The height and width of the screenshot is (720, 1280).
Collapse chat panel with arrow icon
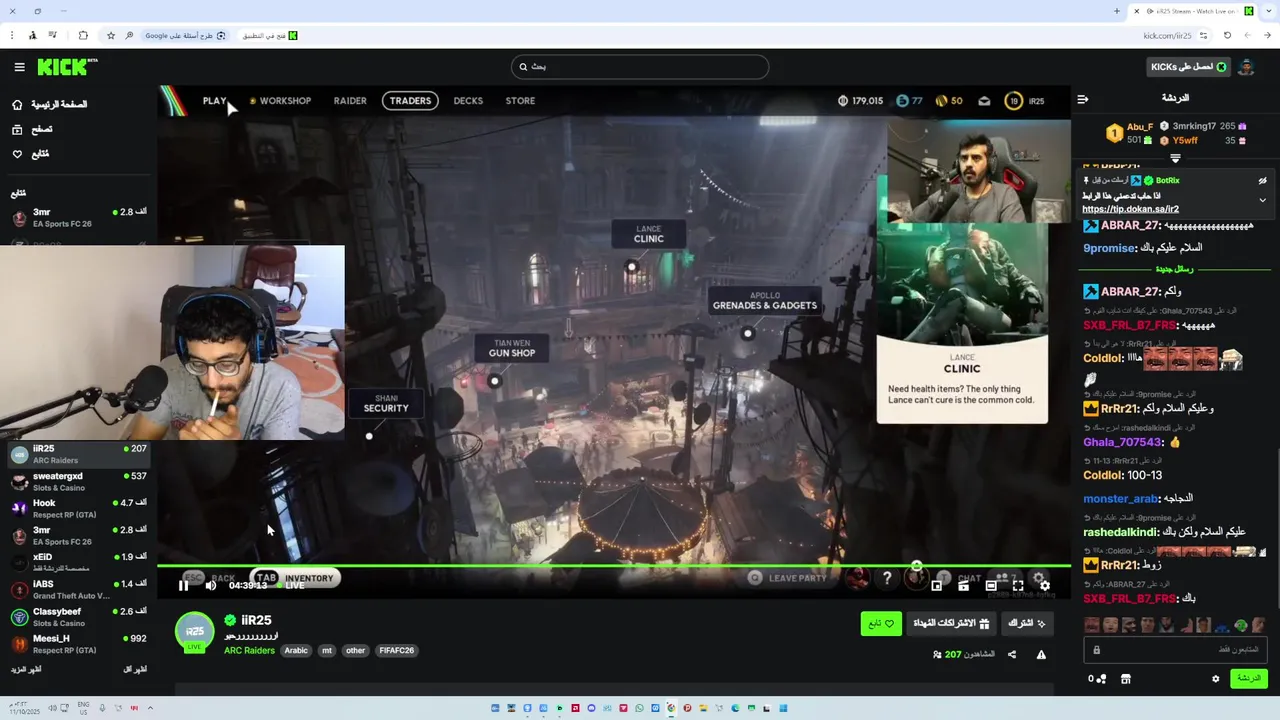pyautogui.click(x=1082, y=99)
